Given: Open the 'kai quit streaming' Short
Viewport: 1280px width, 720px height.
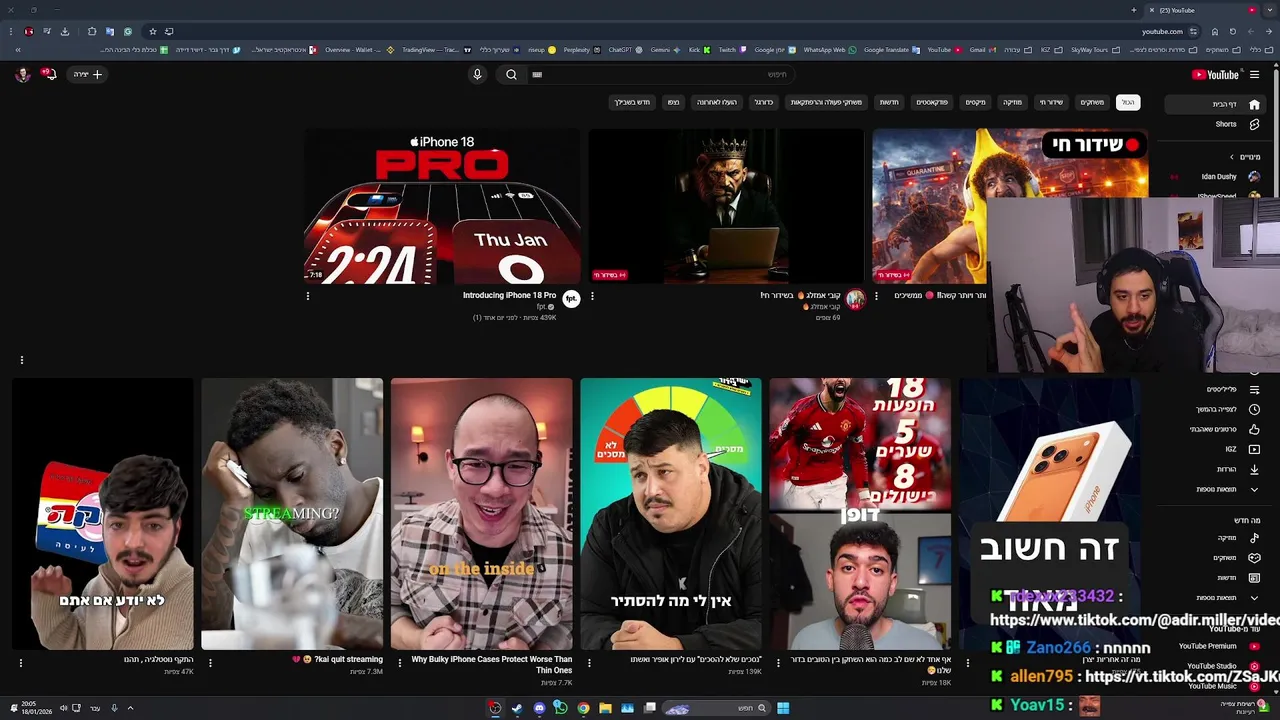Looking at the screenshot, I should [x=292, y=514].
